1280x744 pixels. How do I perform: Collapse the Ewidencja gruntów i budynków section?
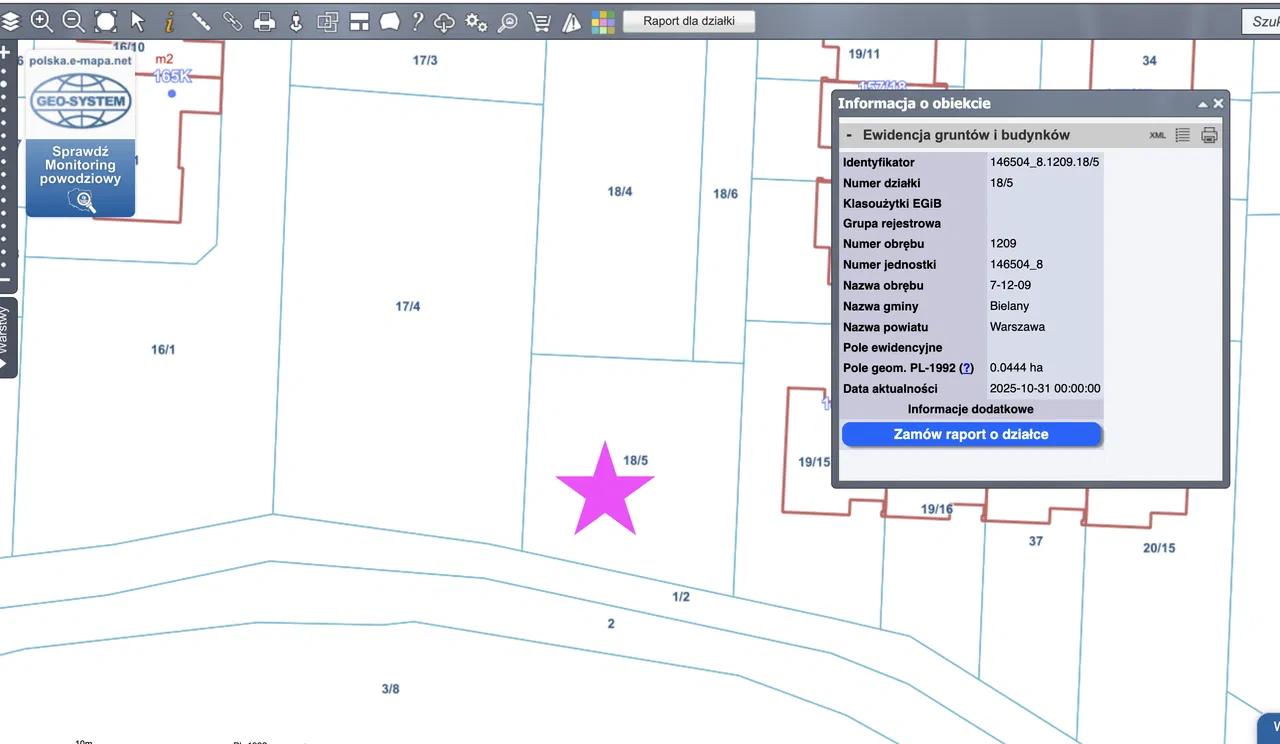[849, 135]
